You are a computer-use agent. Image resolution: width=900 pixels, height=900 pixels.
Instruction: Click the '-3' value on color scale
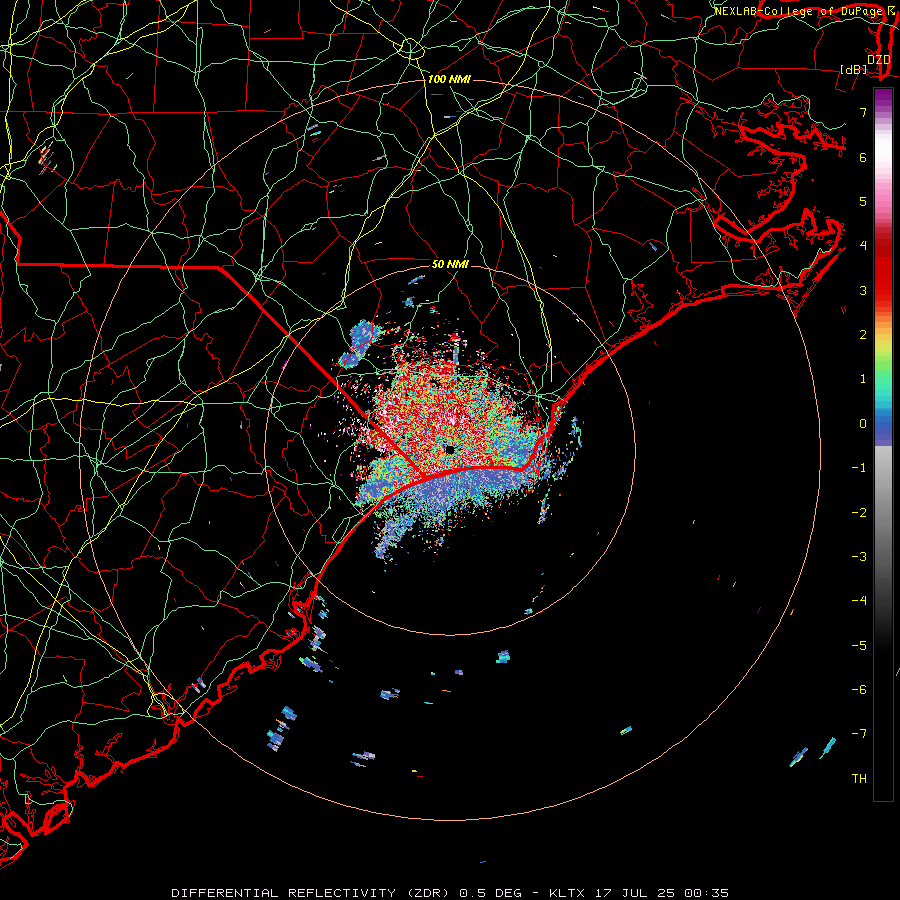(859, 557)
